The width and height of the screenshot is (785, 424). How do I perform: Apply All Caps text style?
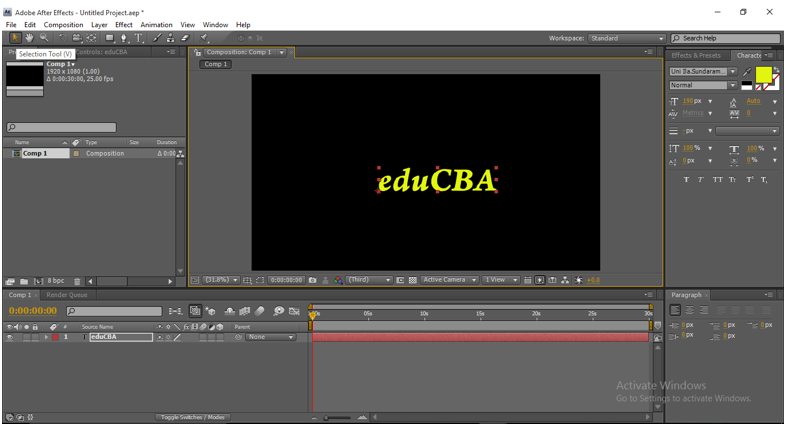[718, 180]
